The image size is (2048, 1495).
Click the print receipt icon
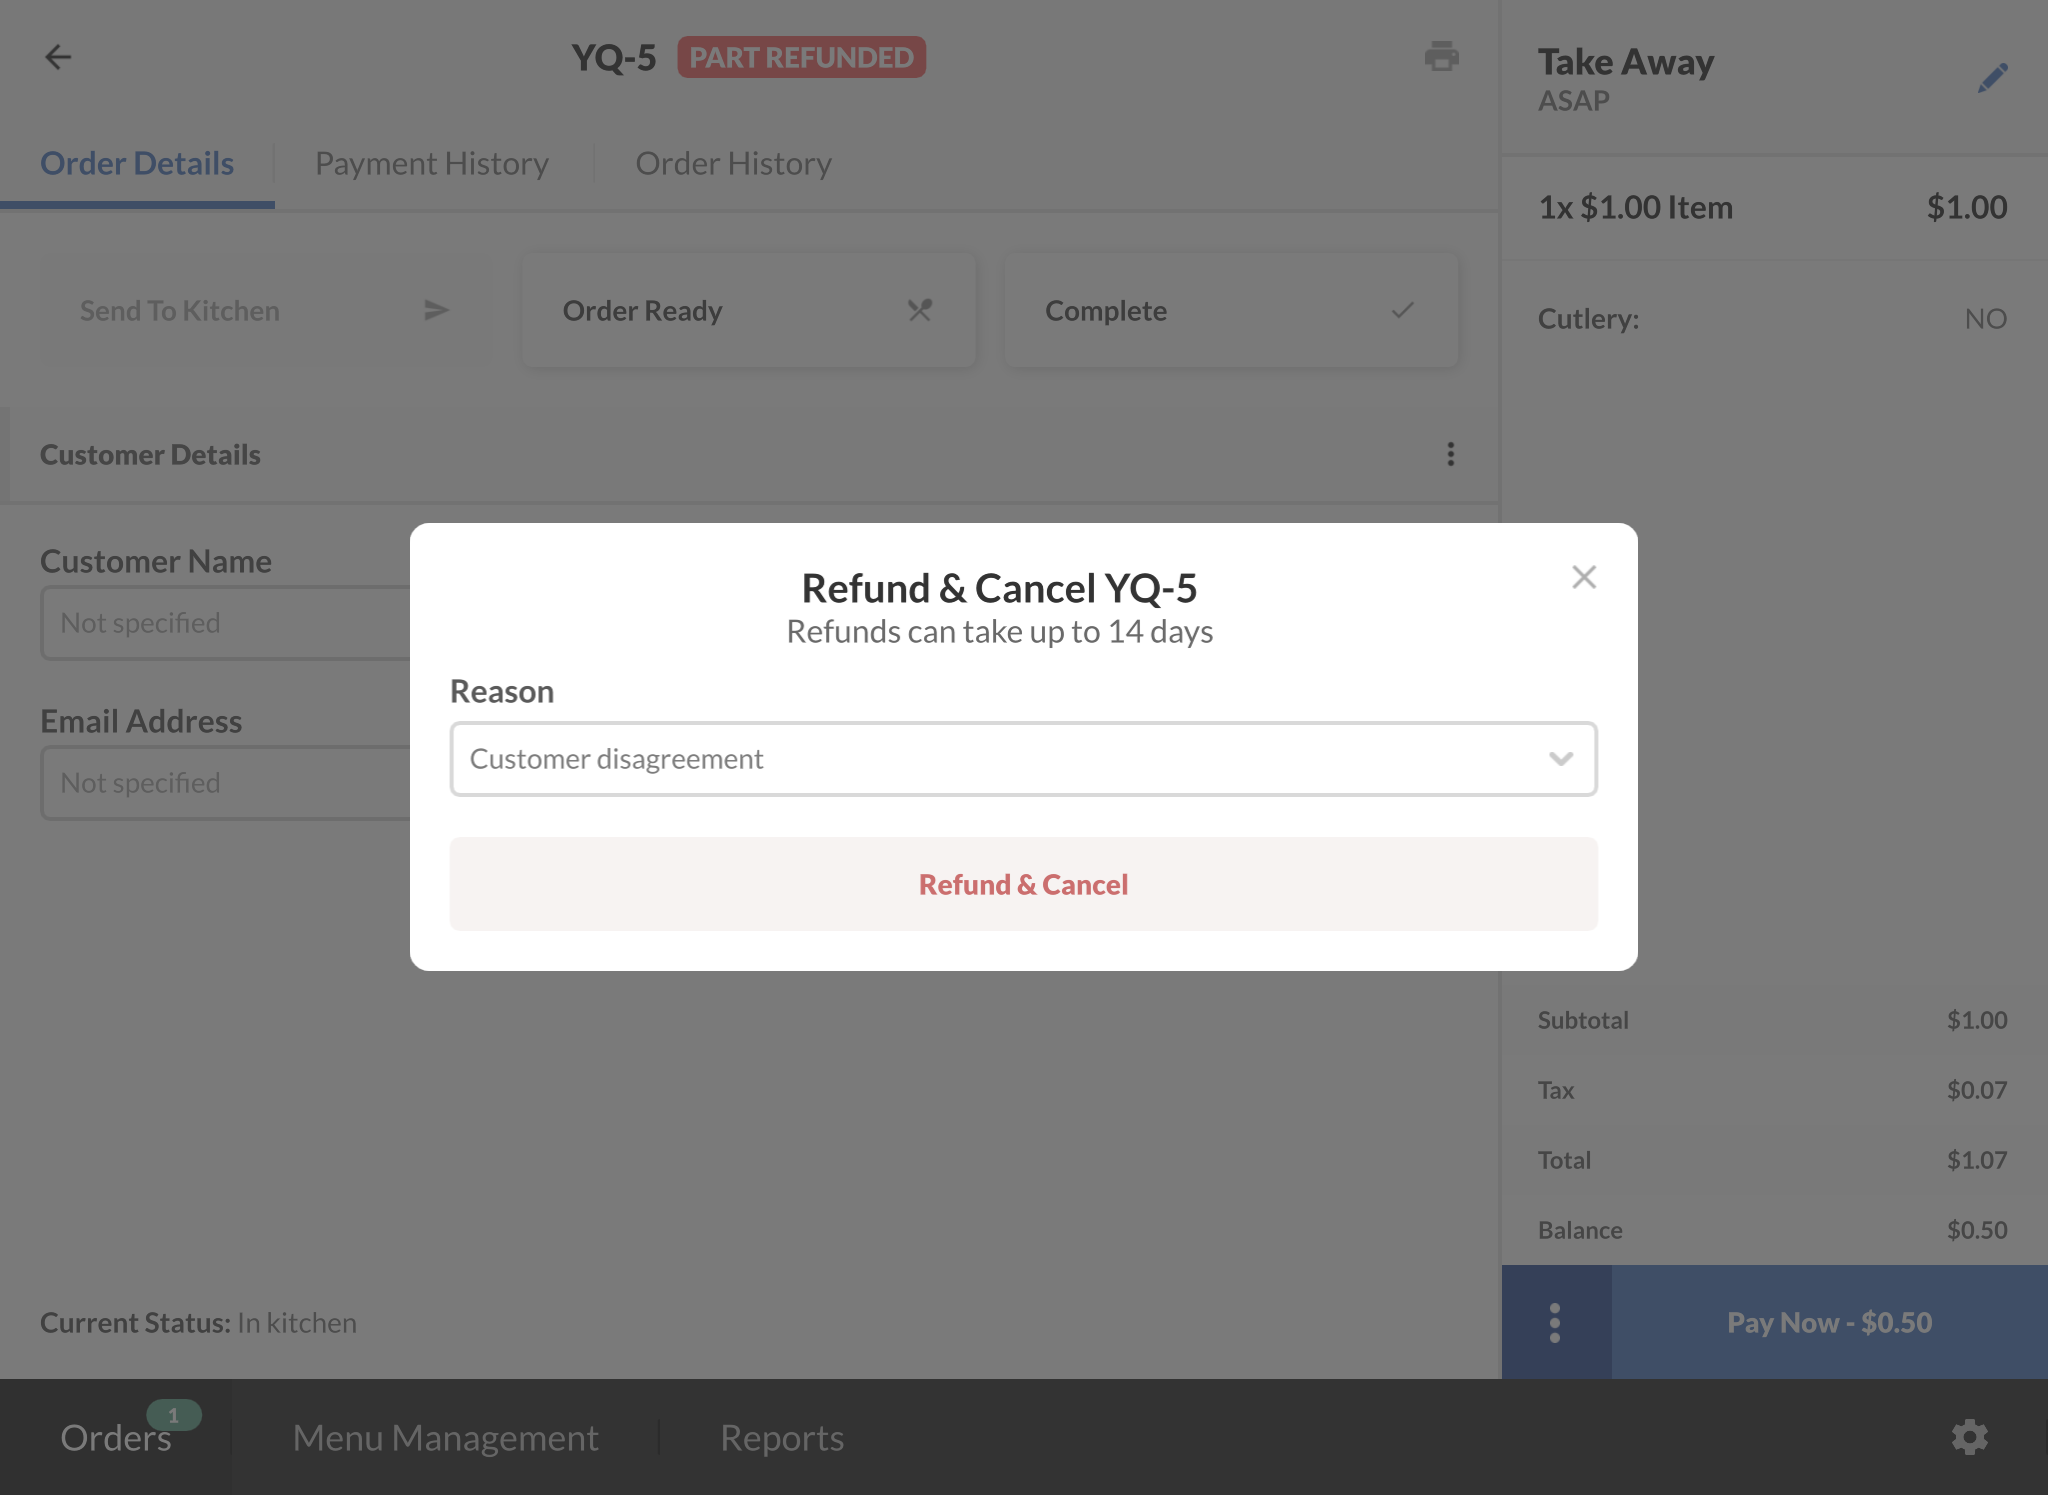[x=1441, y=57]
